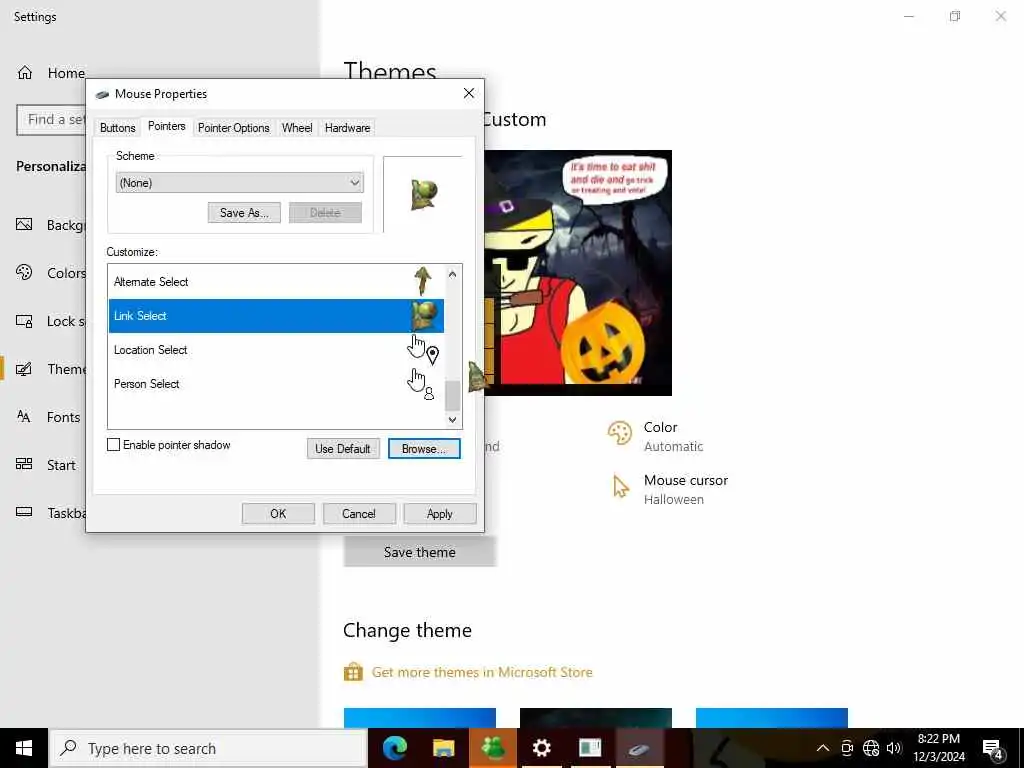Click the Save As... button
Screen dimensions: 1024x768
[x=244, y=213]
